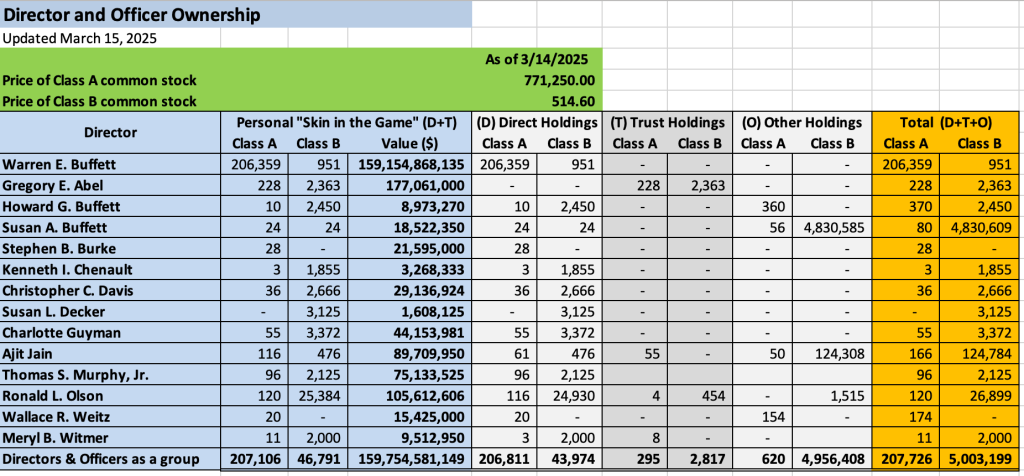Click the "Kenneth I. Chenault" name cell
The width and height of the screenshot is (1024, 476).
[x=110, y=270]
